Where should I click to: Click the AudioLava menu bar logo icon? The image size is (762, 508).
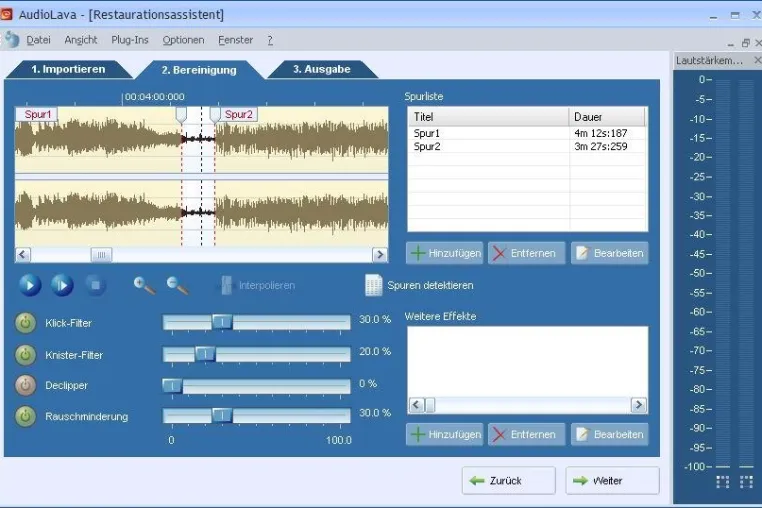coord(11,39)
